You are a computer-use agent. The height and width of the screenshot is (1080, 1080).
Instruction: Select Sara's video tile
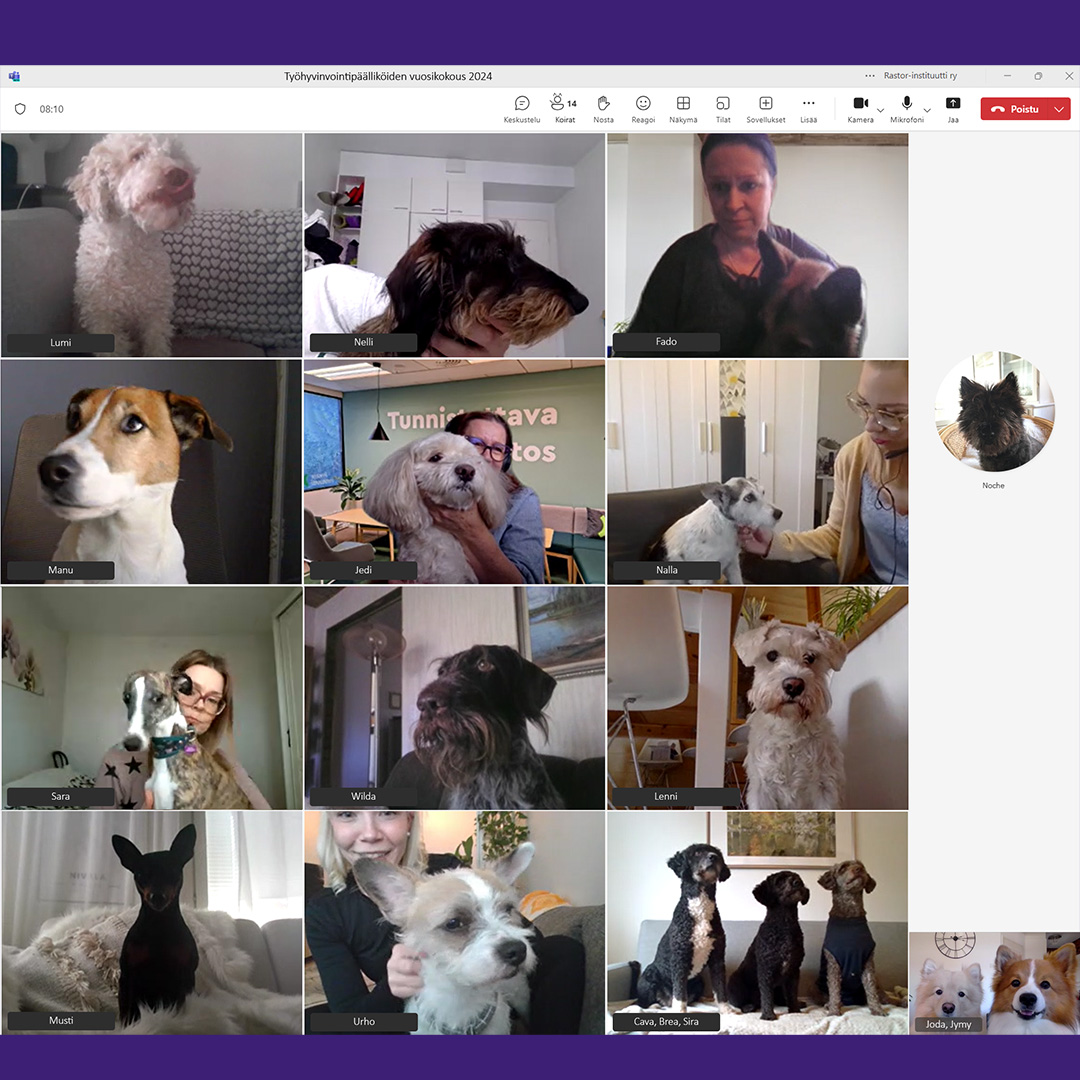coord(152,698)
